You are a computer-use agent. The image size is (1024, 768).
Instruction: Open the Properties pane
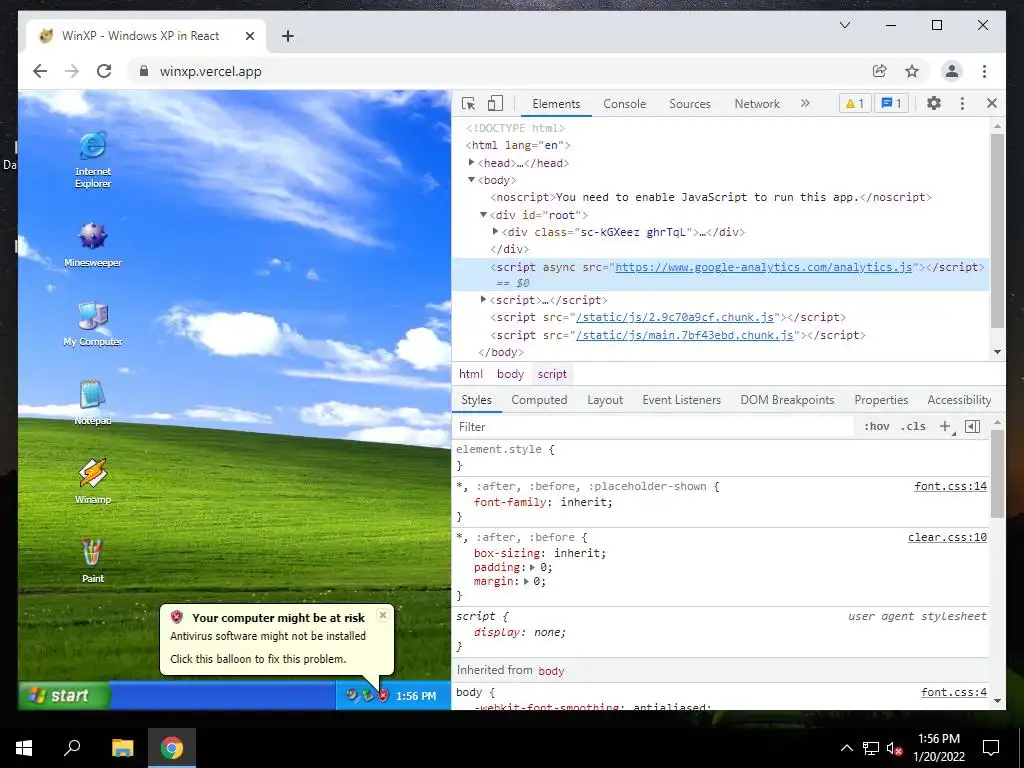pos(881,400)
